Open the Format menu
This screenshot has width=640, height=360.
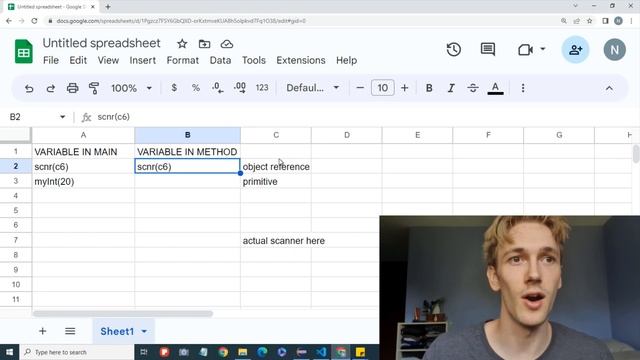(x=182, y=60)
